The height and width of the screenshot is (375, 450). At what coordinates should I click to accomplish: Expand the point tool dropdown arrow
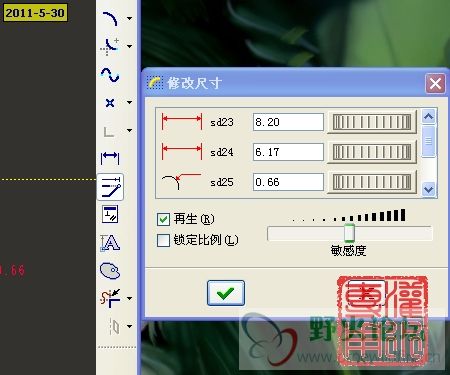pos(129,102)
